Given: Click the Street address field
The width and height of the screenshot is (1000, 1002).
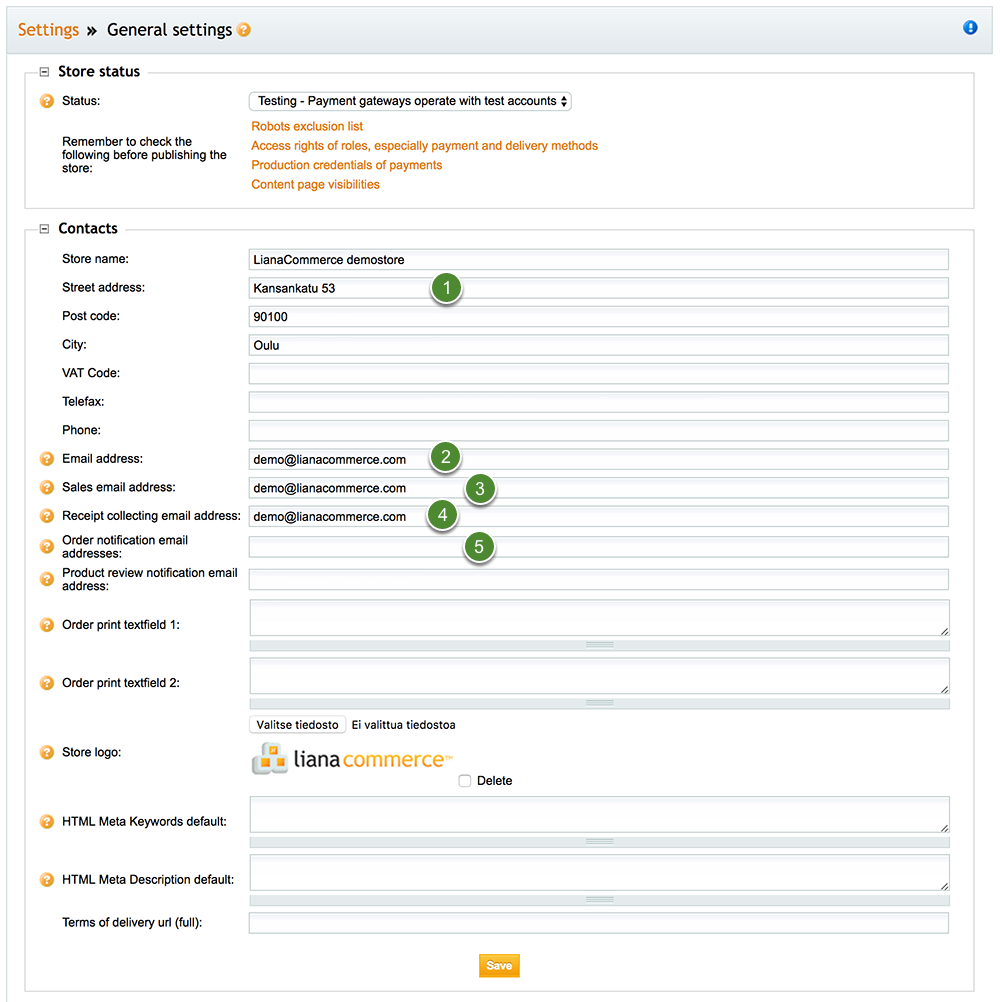Looking at the screenshot, I should click(599, 288).
